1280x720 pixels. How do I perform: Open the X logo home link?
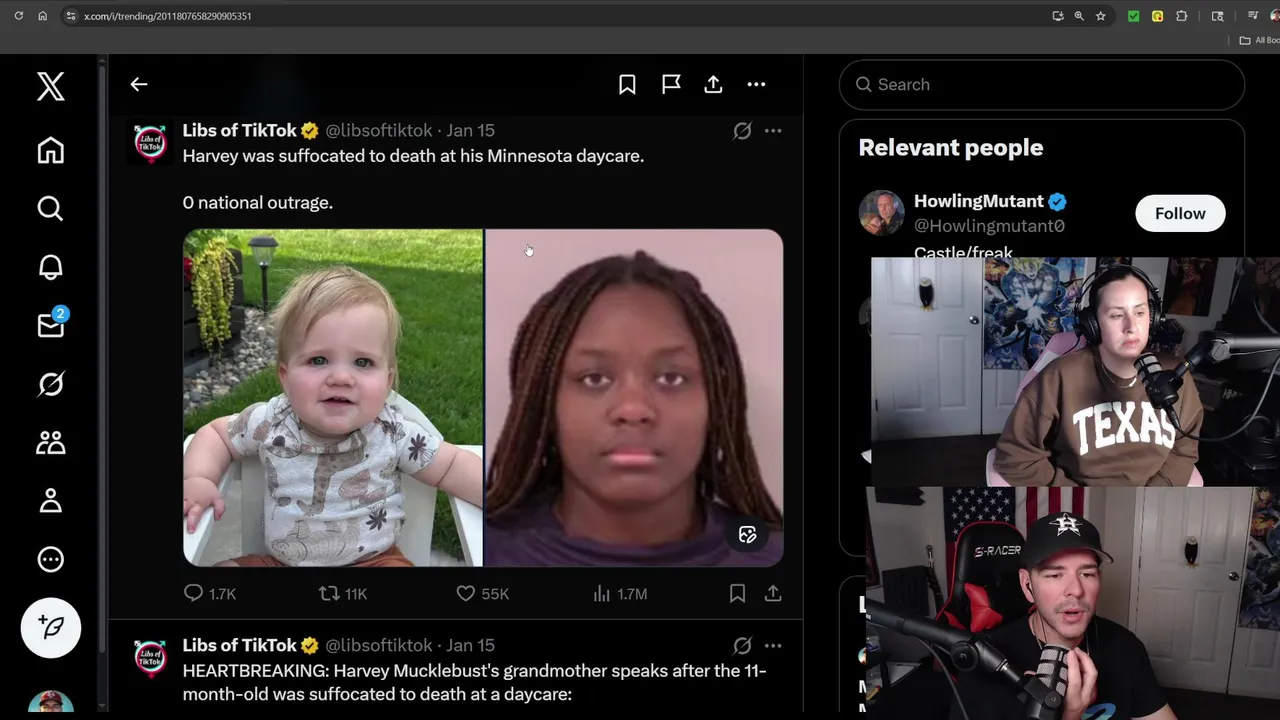coord(51,86)
